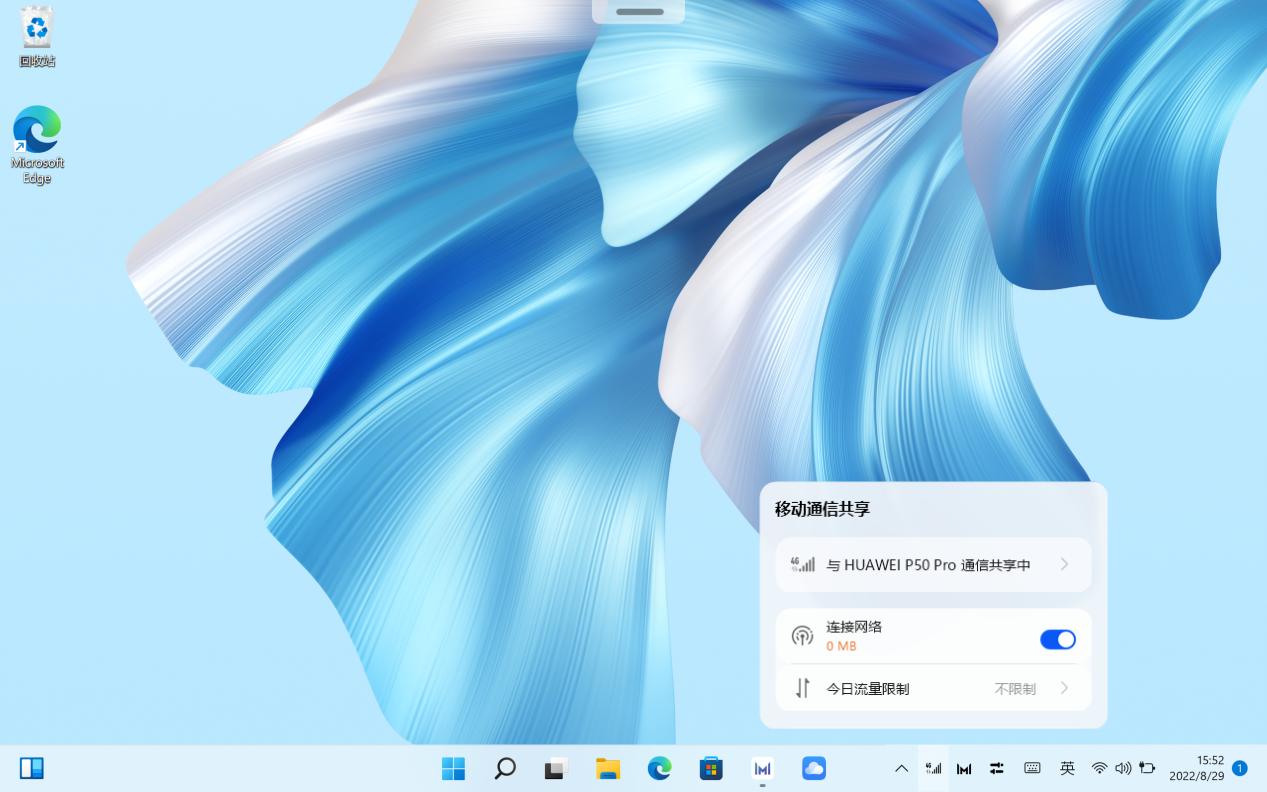Screen dimensions: 1267x792
Task: Open Widgets from the taskbar corner
Action: [x=31, y=767]
